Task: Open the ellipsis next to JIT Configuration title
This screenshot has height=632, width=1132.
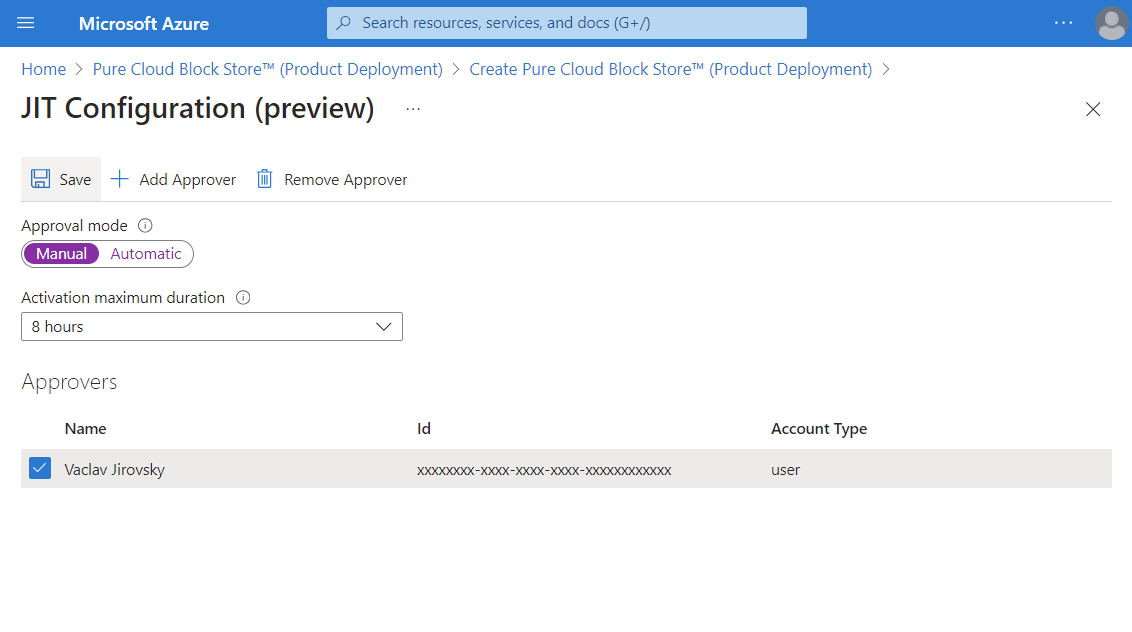Action: pos(413,109)
